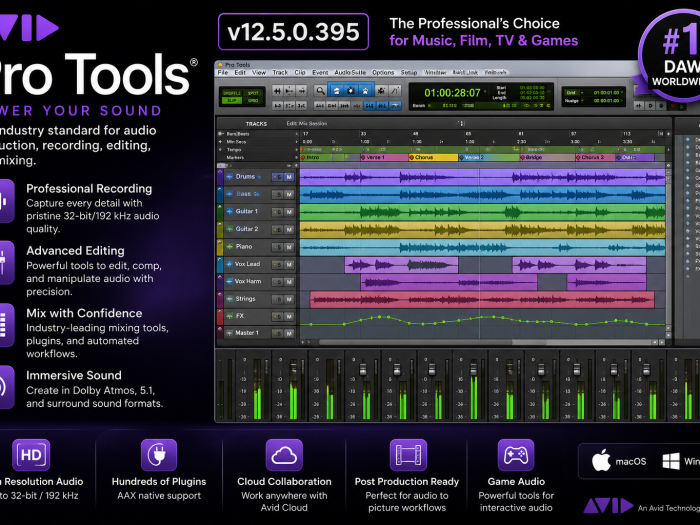Screen dimensions: 700x525
Task: Open the Clip menu
Action: pyautogui.click(x=300, y=72)
